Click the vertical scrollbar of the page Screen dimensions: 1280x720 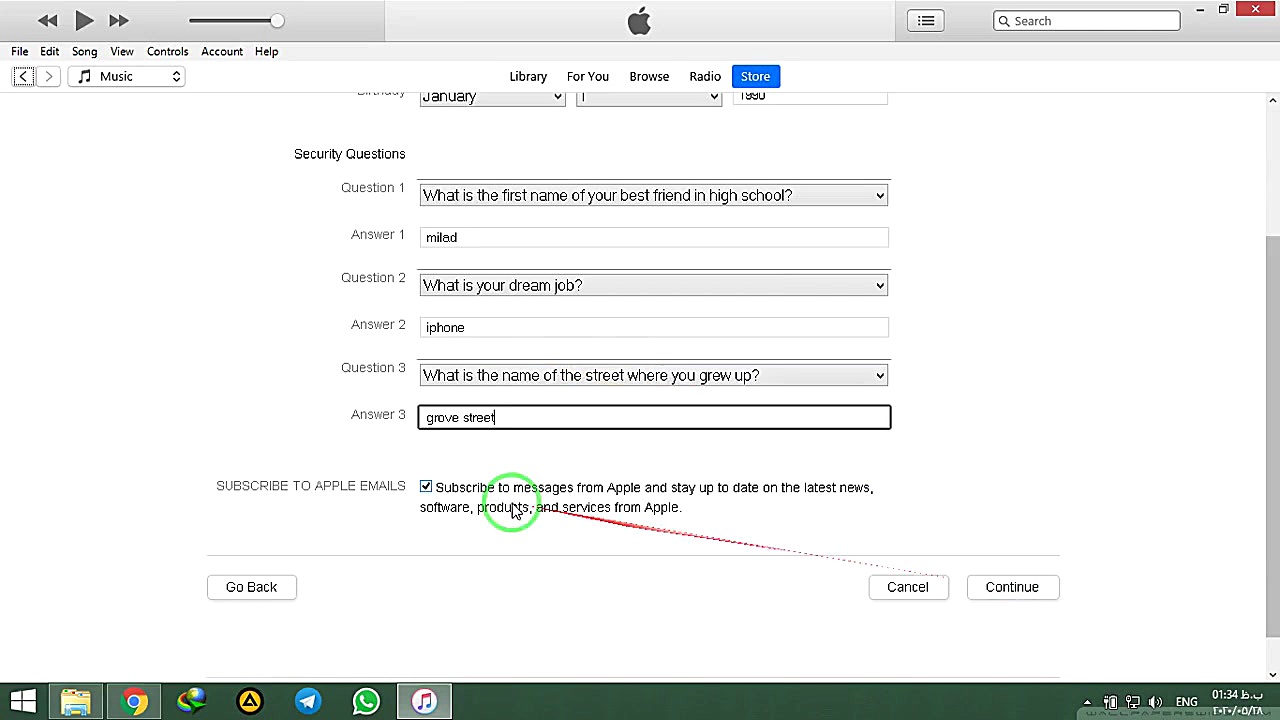1272,435
